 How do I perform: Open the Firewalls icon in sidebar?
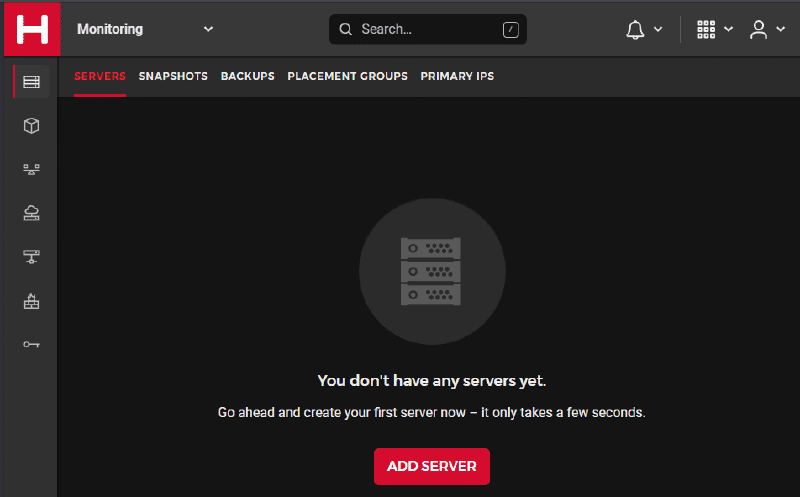pyautogui.click(x=31, y=301)
